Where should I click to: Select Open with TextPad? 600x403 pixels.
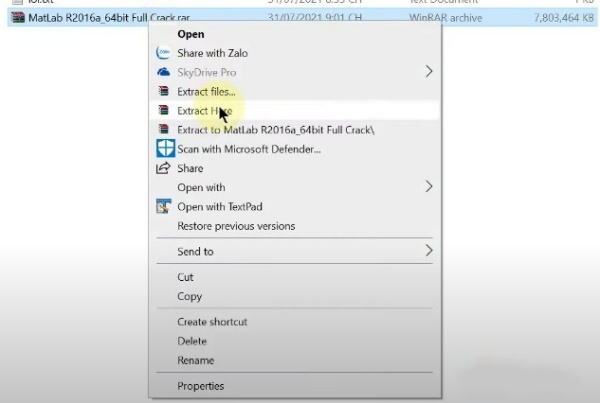pos(220,207)
